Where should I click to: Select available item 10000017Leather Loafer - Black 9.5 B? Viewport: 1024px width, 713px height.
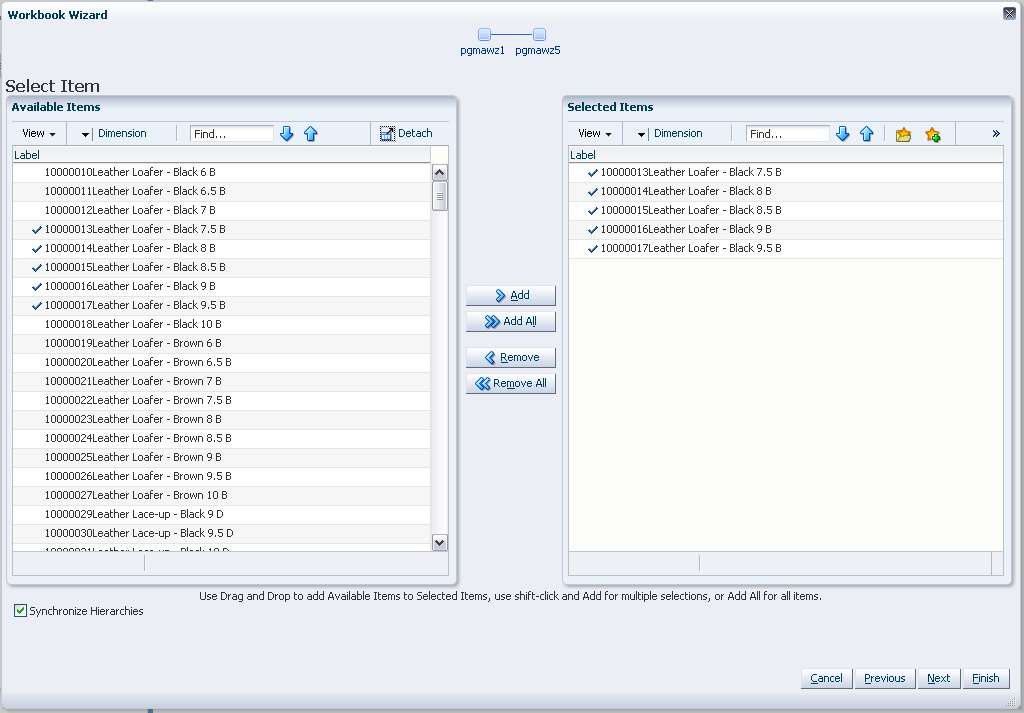221,304
